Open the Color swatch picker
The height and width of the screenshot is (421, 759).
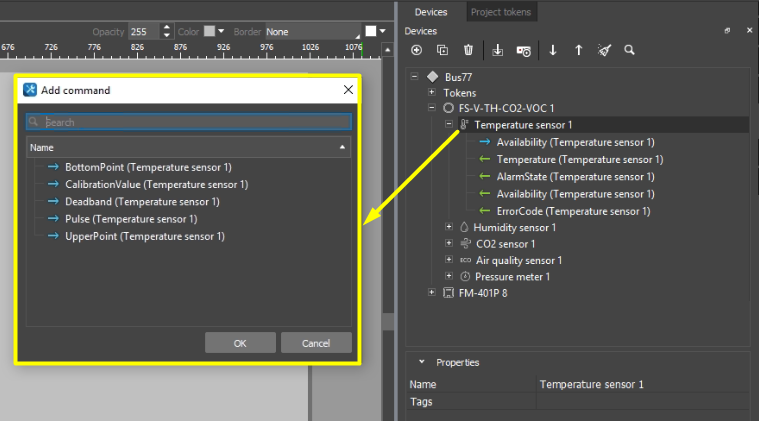[214, 32]
